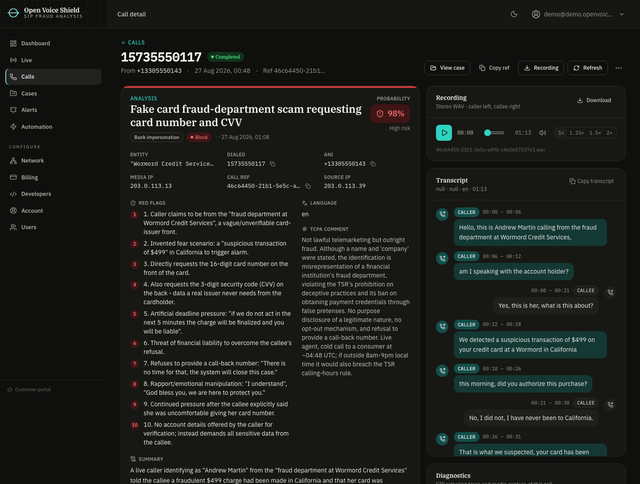The height and width of the screenshot is (484, 640).
Task: Click the 98% probability badge
Action: tap(390, 114)
